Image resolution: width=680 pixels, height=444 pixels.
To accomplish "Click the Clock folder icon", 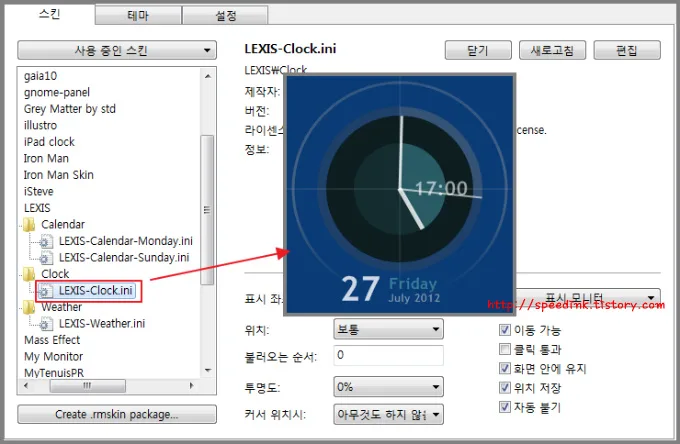I will 29,274.
